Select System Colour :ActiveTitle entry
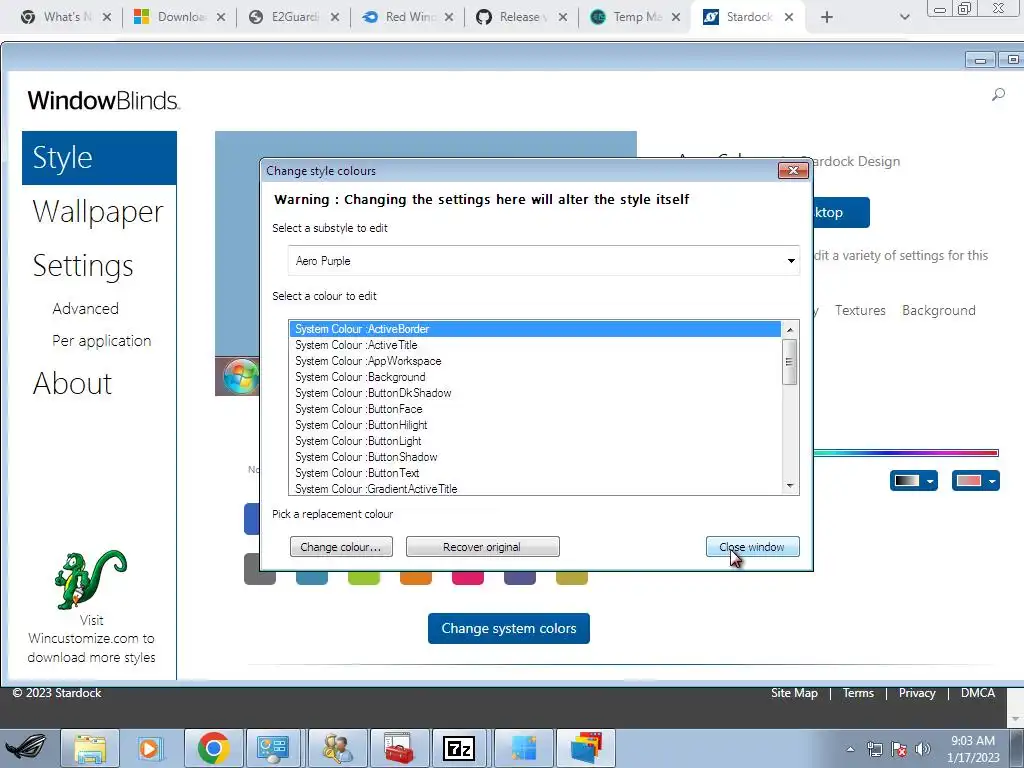 tap(535, 345)
